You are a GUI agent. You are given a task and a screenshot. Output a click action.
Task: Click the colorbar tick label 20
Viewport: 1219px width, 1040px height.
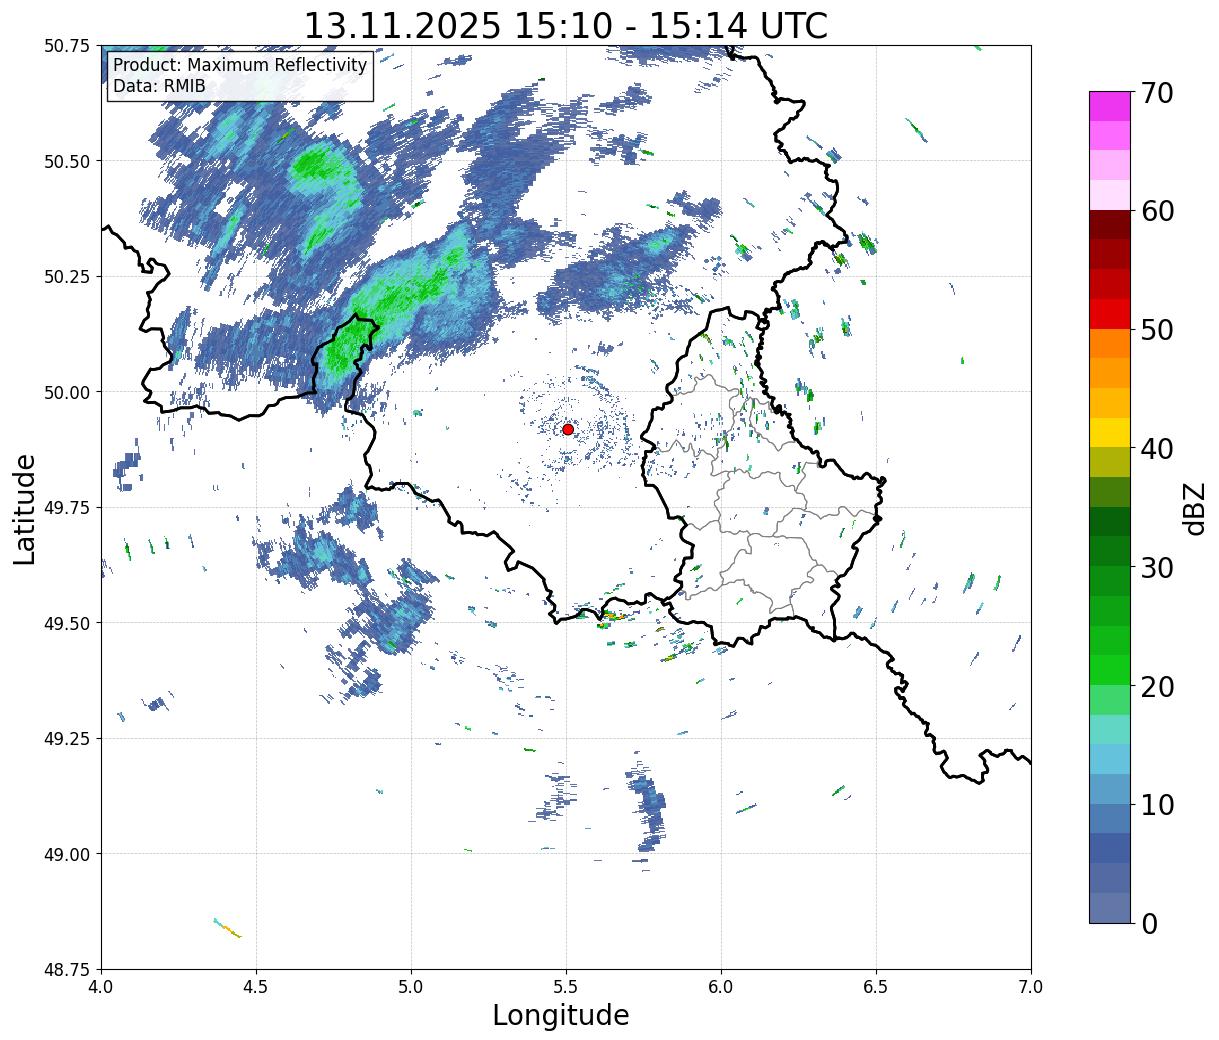1156,686
